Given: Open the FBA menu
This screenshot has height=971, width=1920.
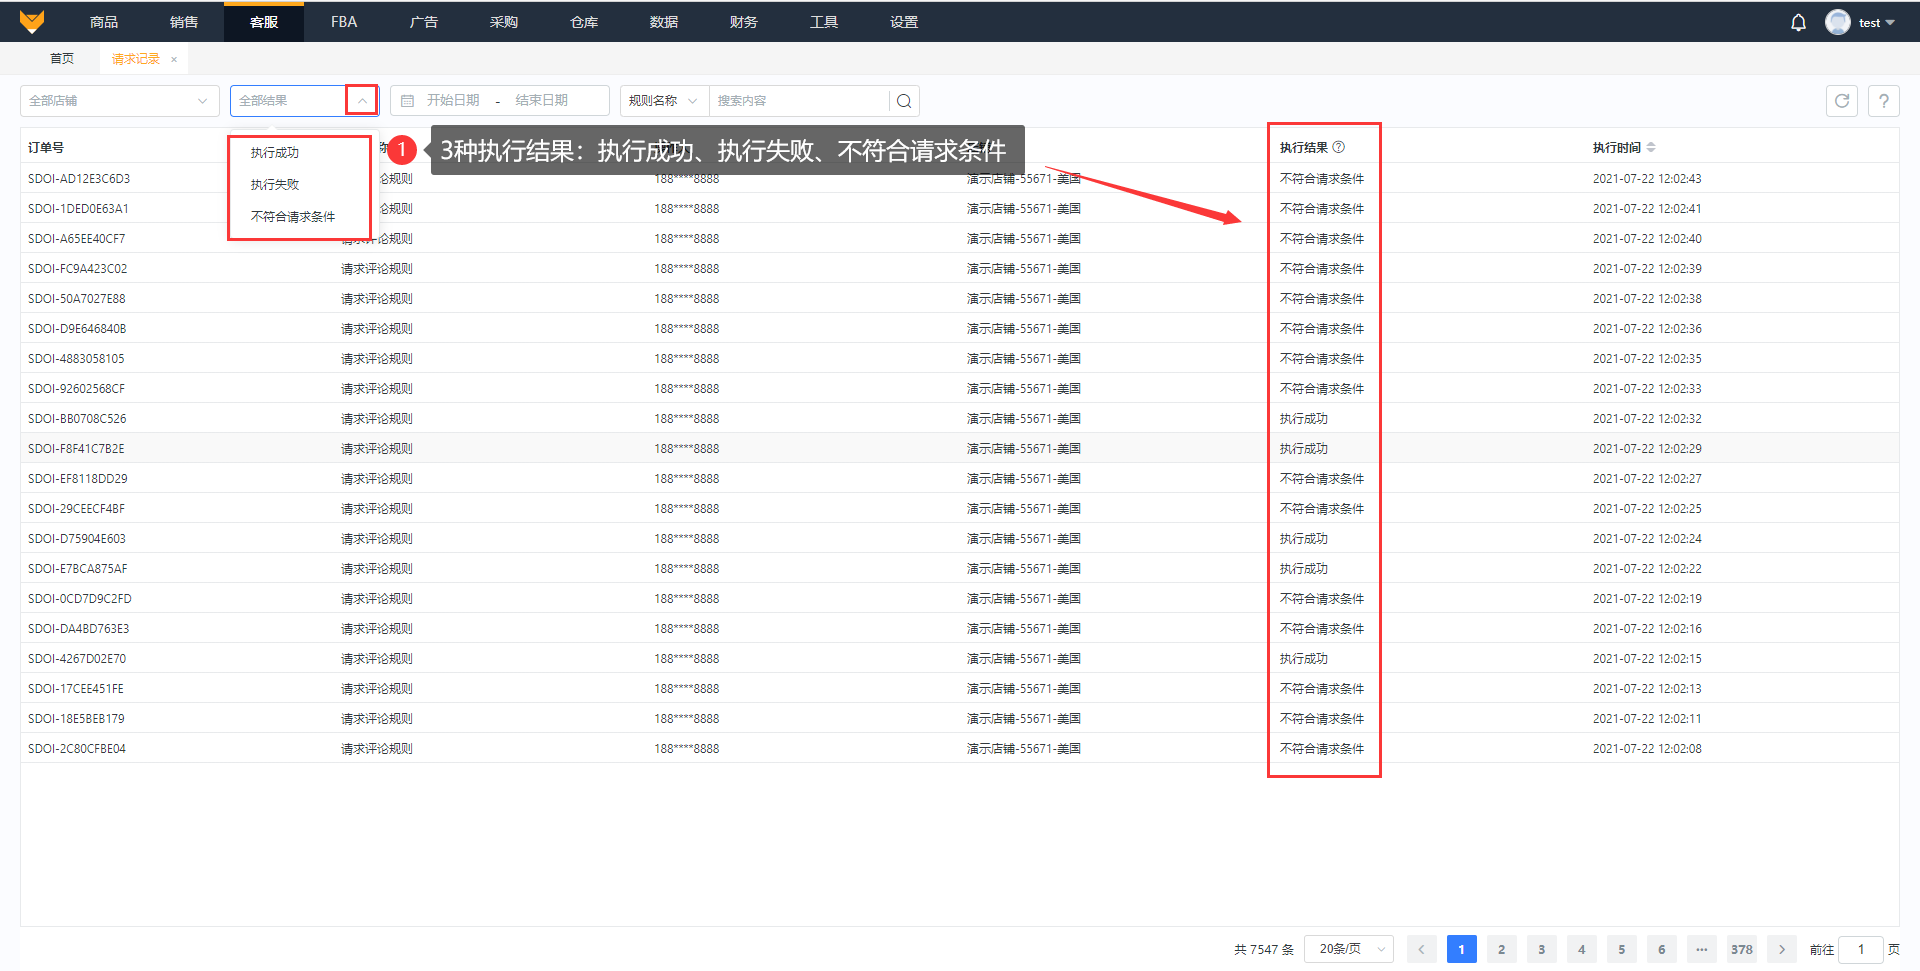Looking at the screenshot, I should pyautogui.click(x=344, y=22).
